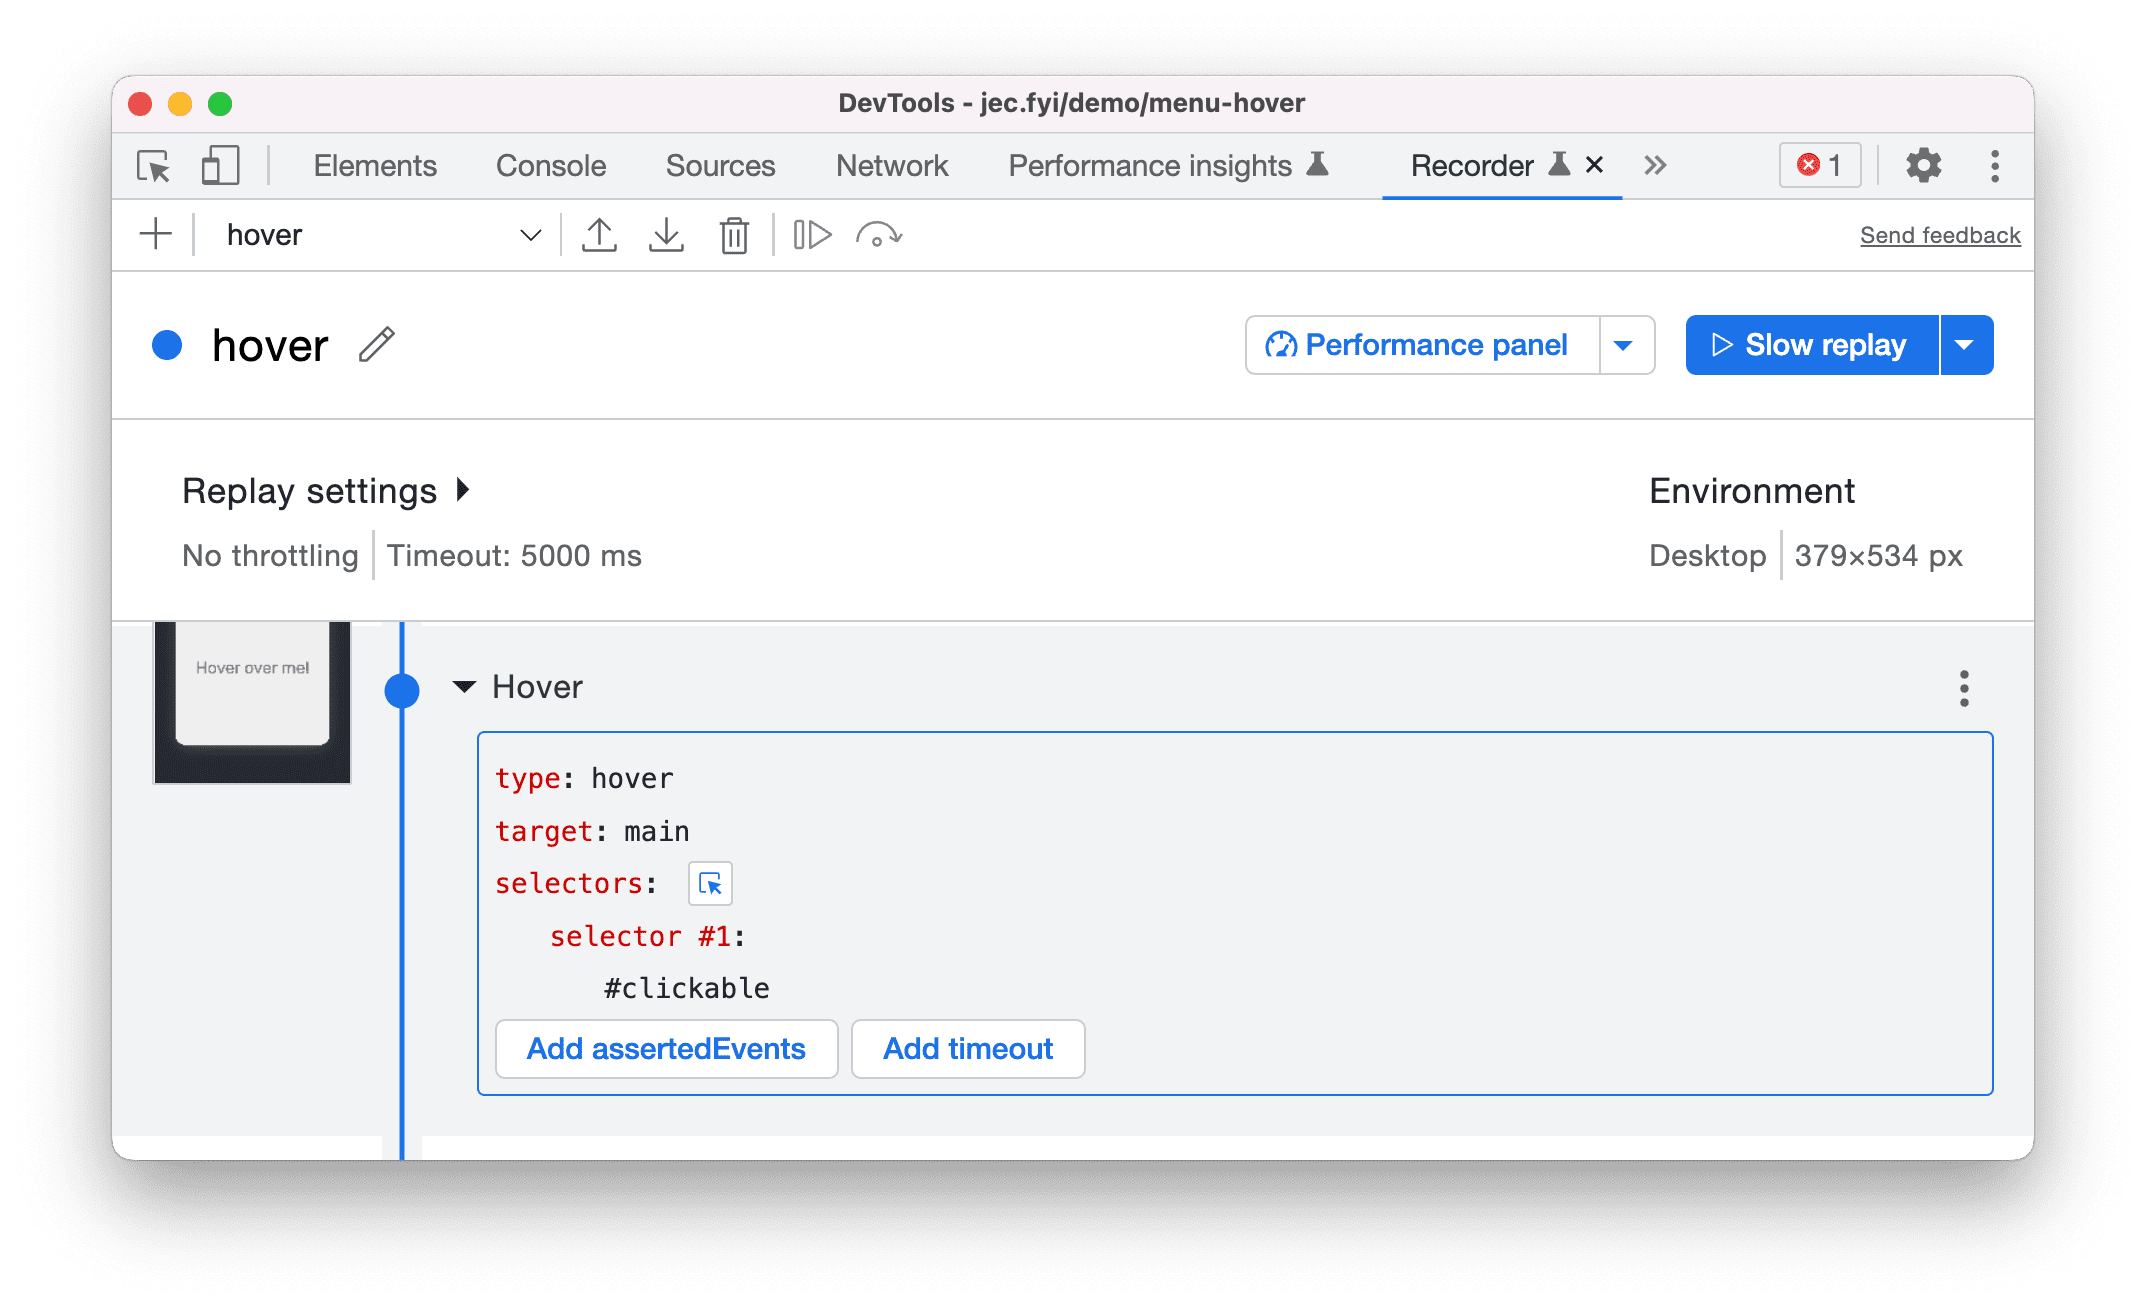
Task: Click the delete recording icon
Action: [736, 233]
